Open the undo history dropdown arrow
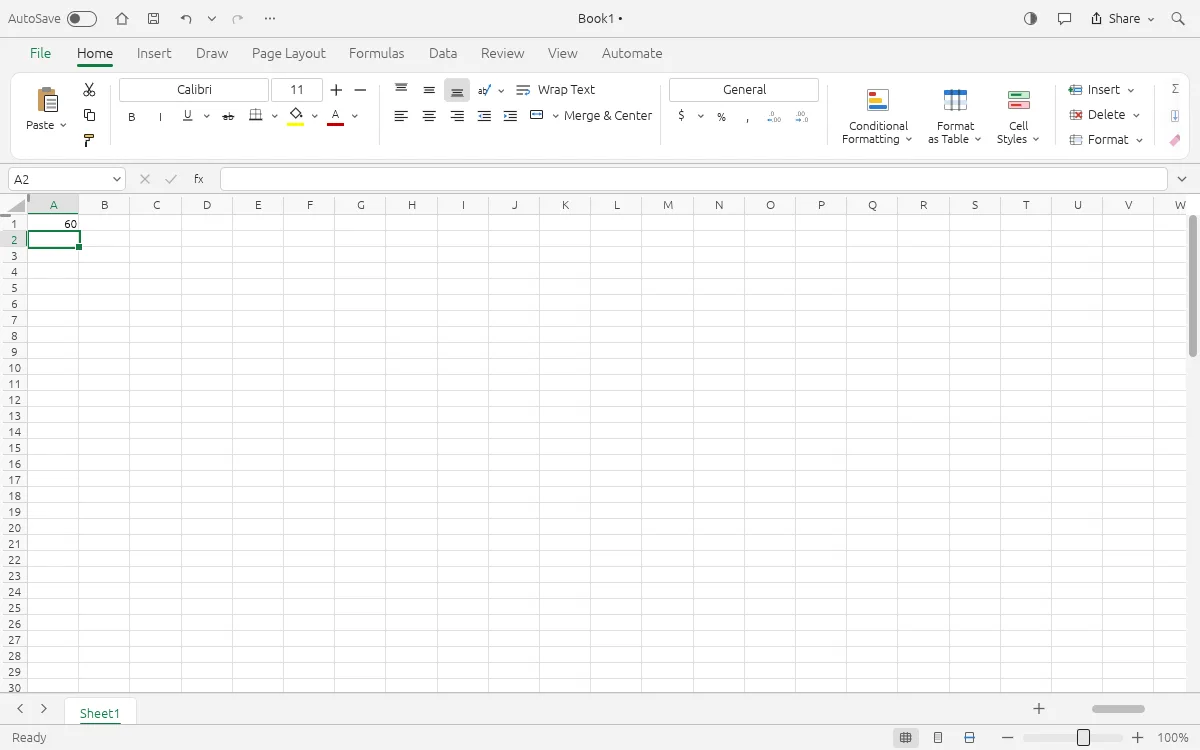This screenshot has width=1200, height=750. pos(212,19)
